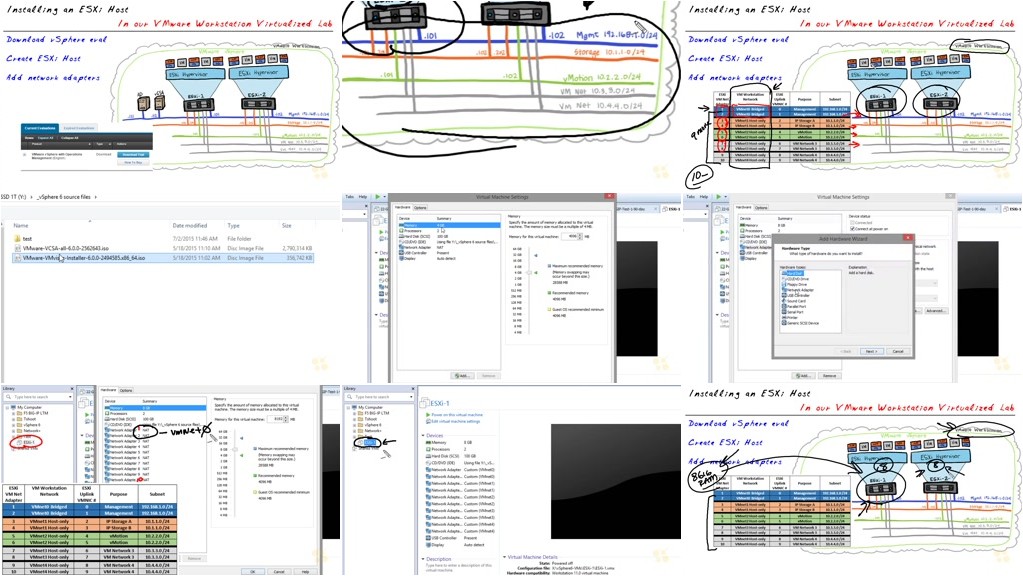Select VMware-VCSA-all-6.0.0 iso file
This screenshot has height=576, width=1023.
pos(65,249)
